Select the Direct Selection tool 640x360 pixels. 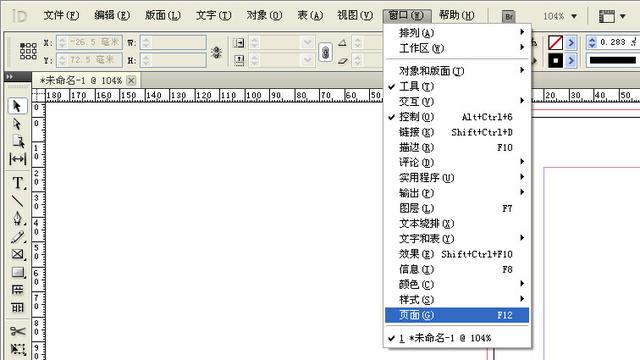[17, 124]
